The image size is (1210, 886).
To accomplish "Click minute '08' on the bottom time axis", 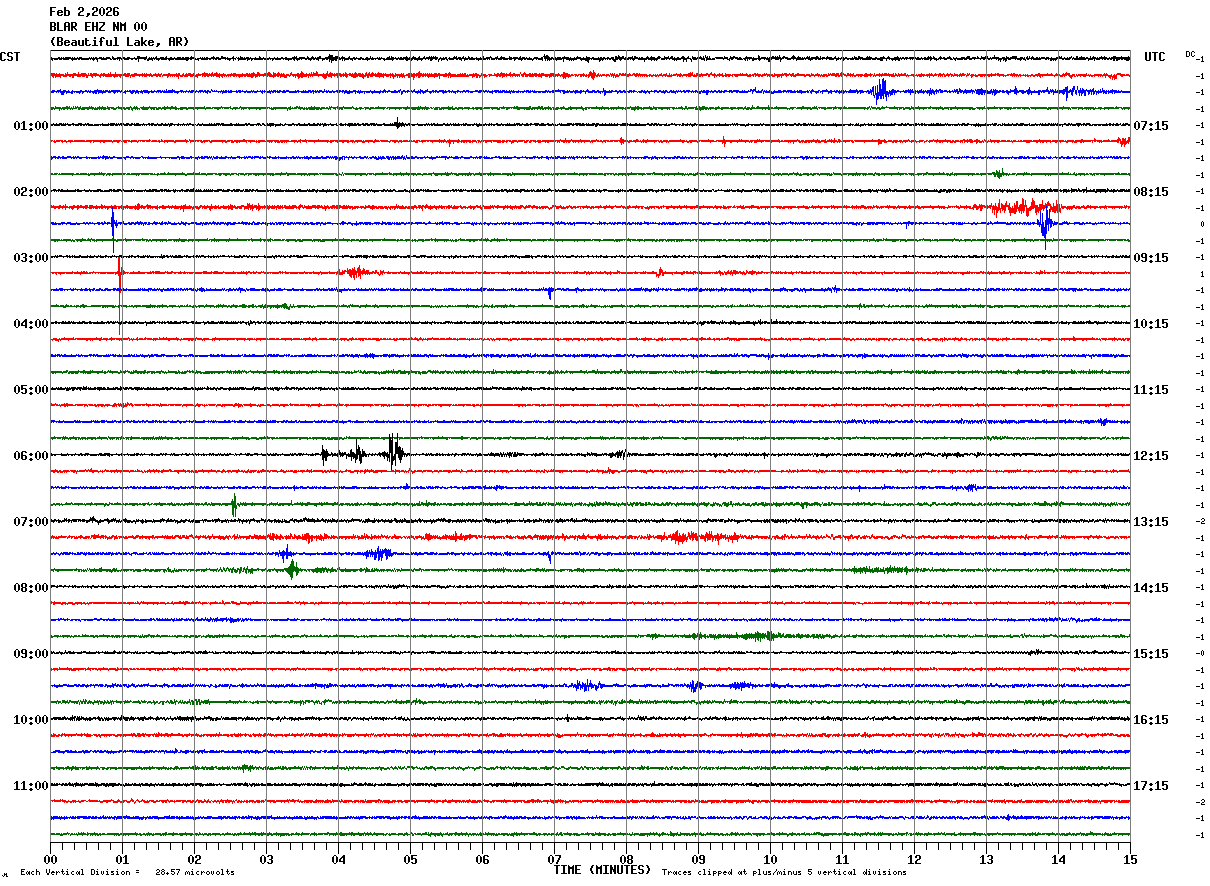I will (626, 859).
